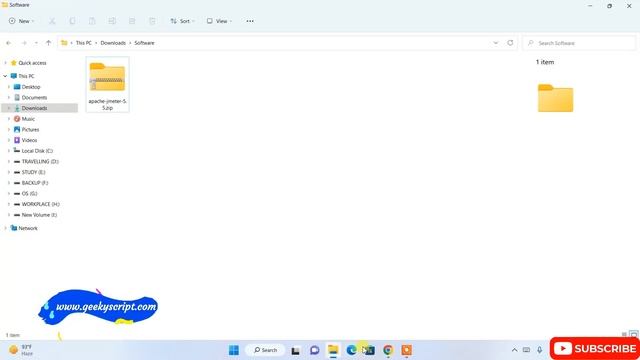Screen dimensions: 640x360
Task: Open Music folder in sidebar
Action: [x=28, y=119]
